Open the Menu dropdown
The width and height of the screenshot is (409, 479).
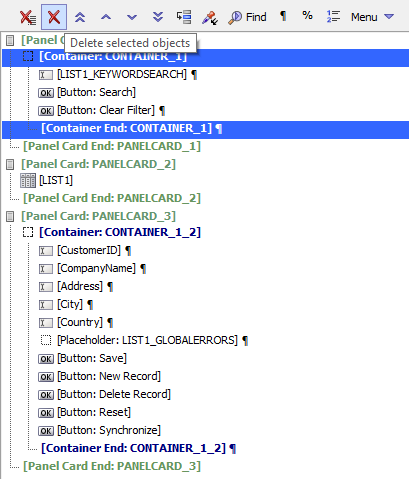point(372,17)
